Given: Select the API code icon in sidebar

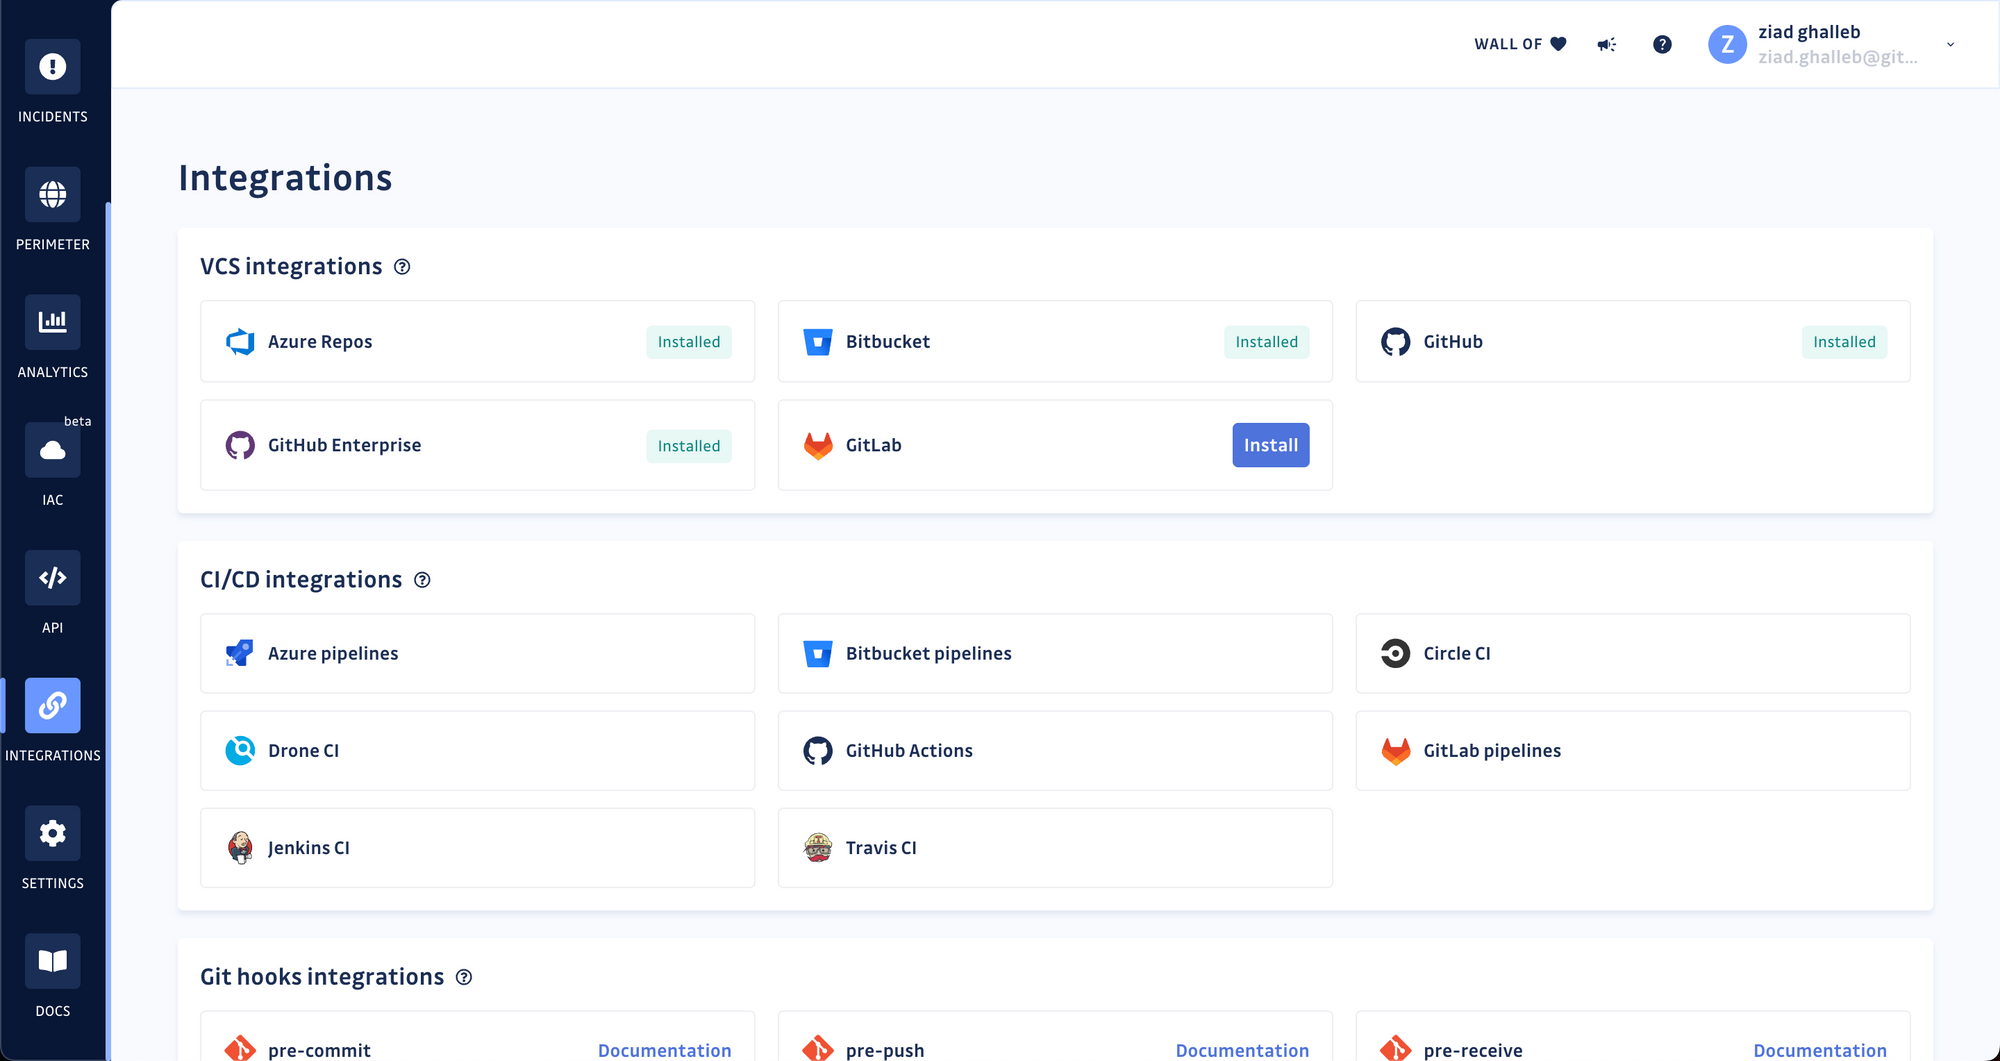Looking at the screenshot, I should click(x=52, y=578).
